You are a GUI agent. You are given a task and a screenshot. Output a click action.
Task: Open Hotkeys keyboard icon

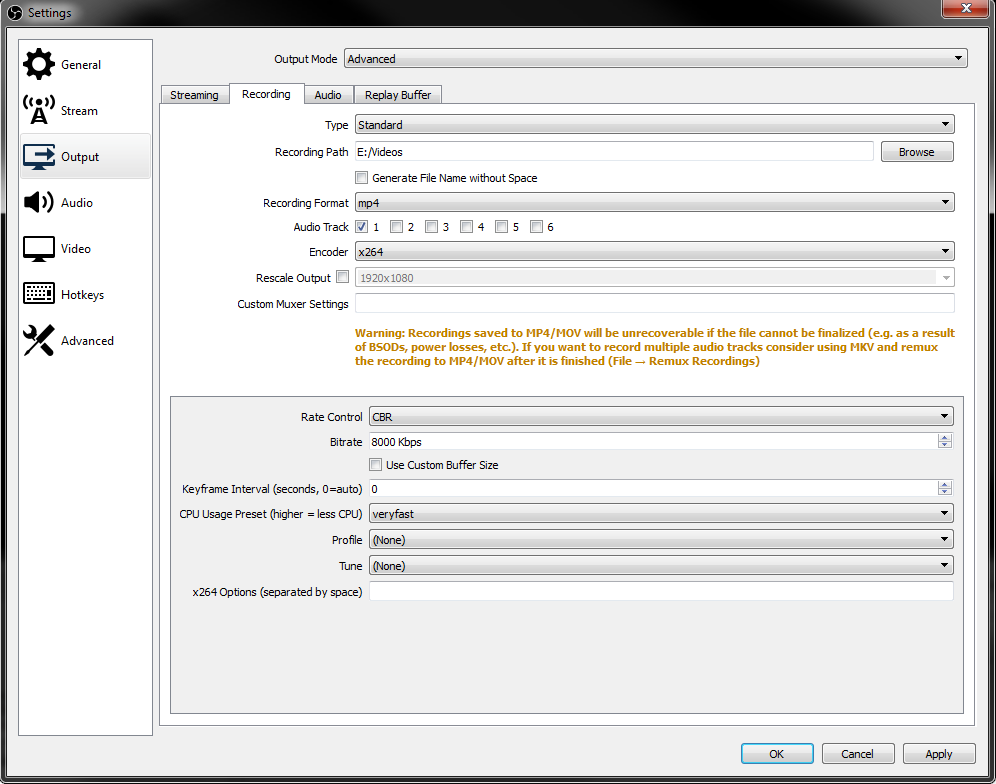tap(39, 295)
